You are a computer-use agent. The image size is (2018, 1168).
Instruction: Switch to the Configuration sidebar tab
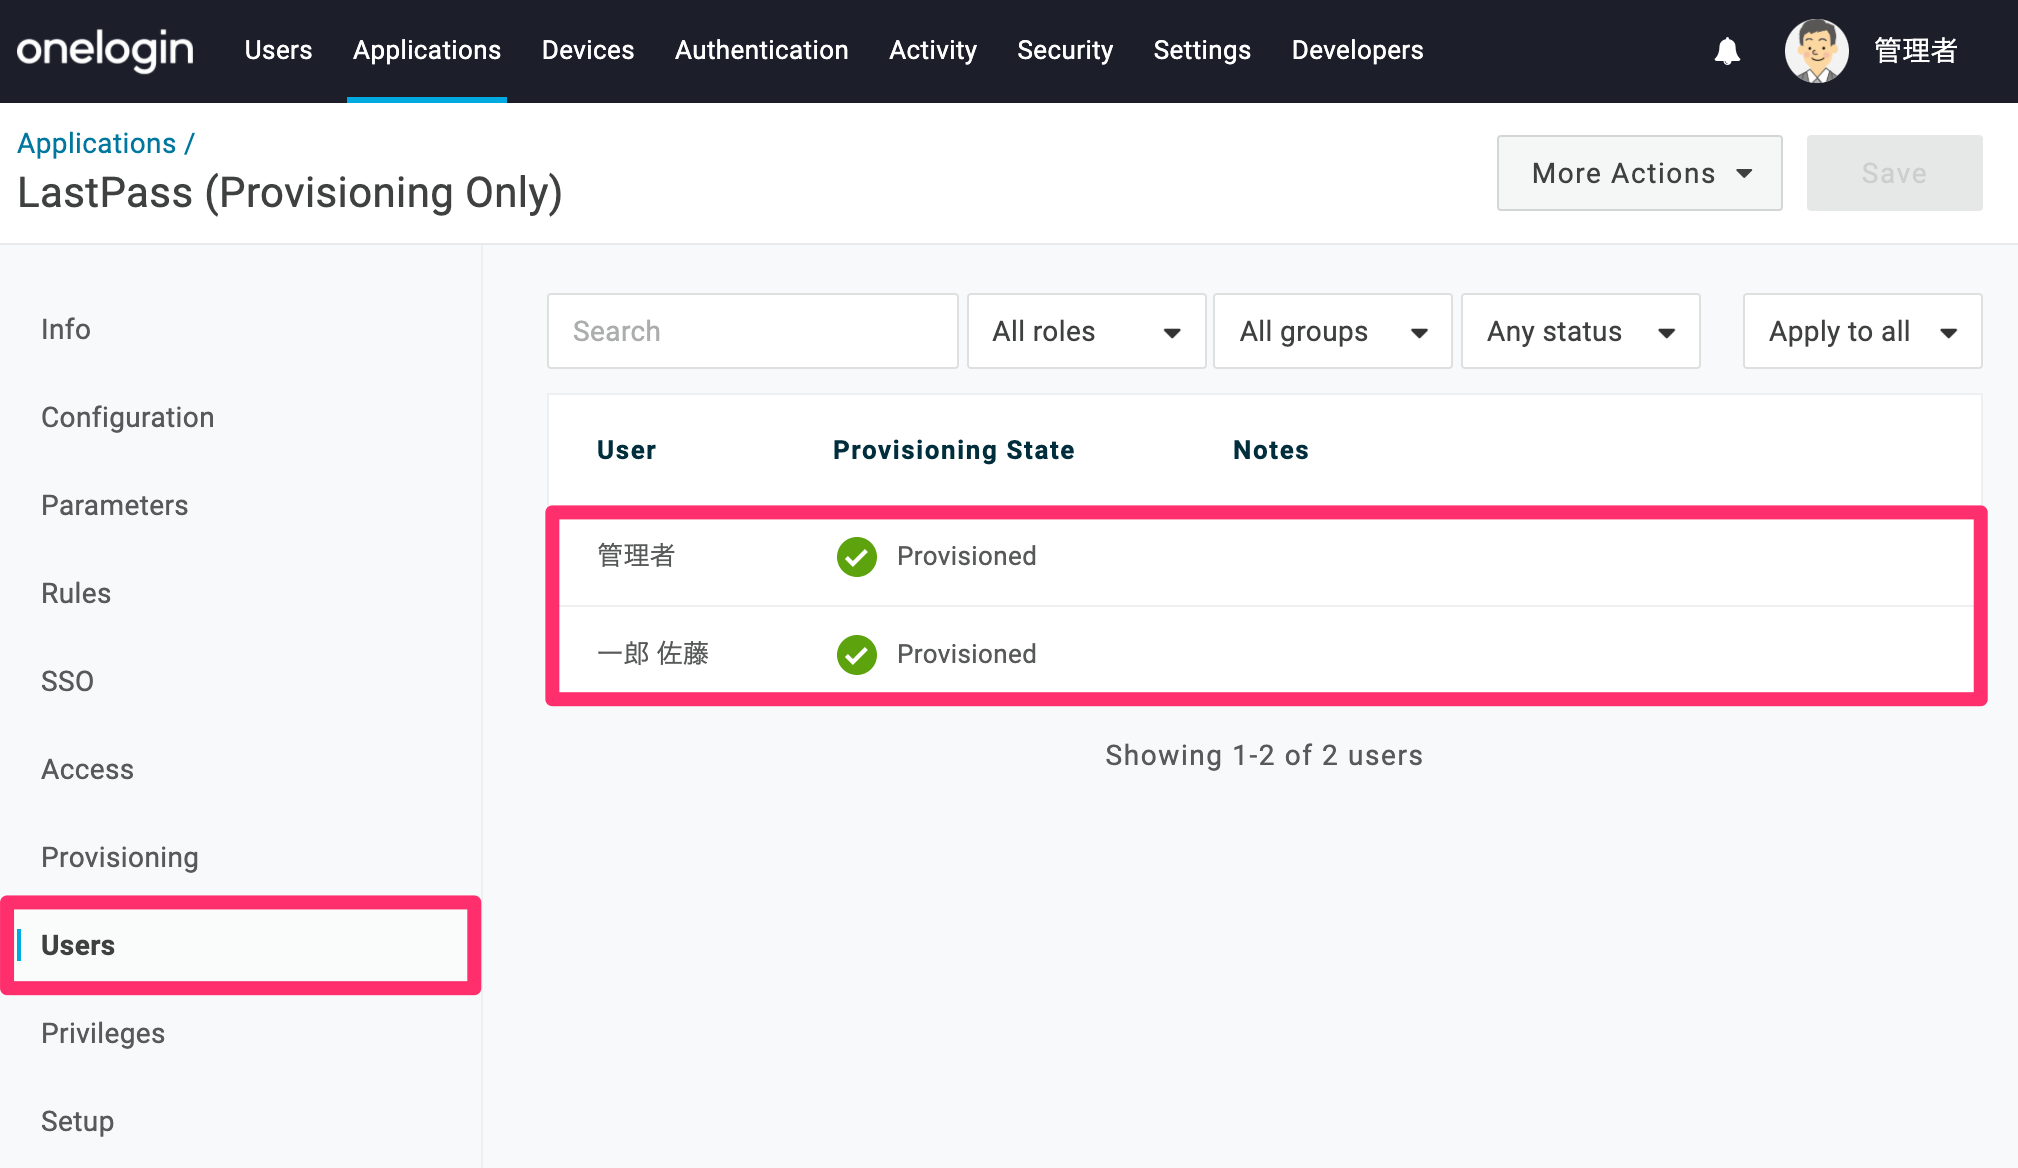point(127,417)
